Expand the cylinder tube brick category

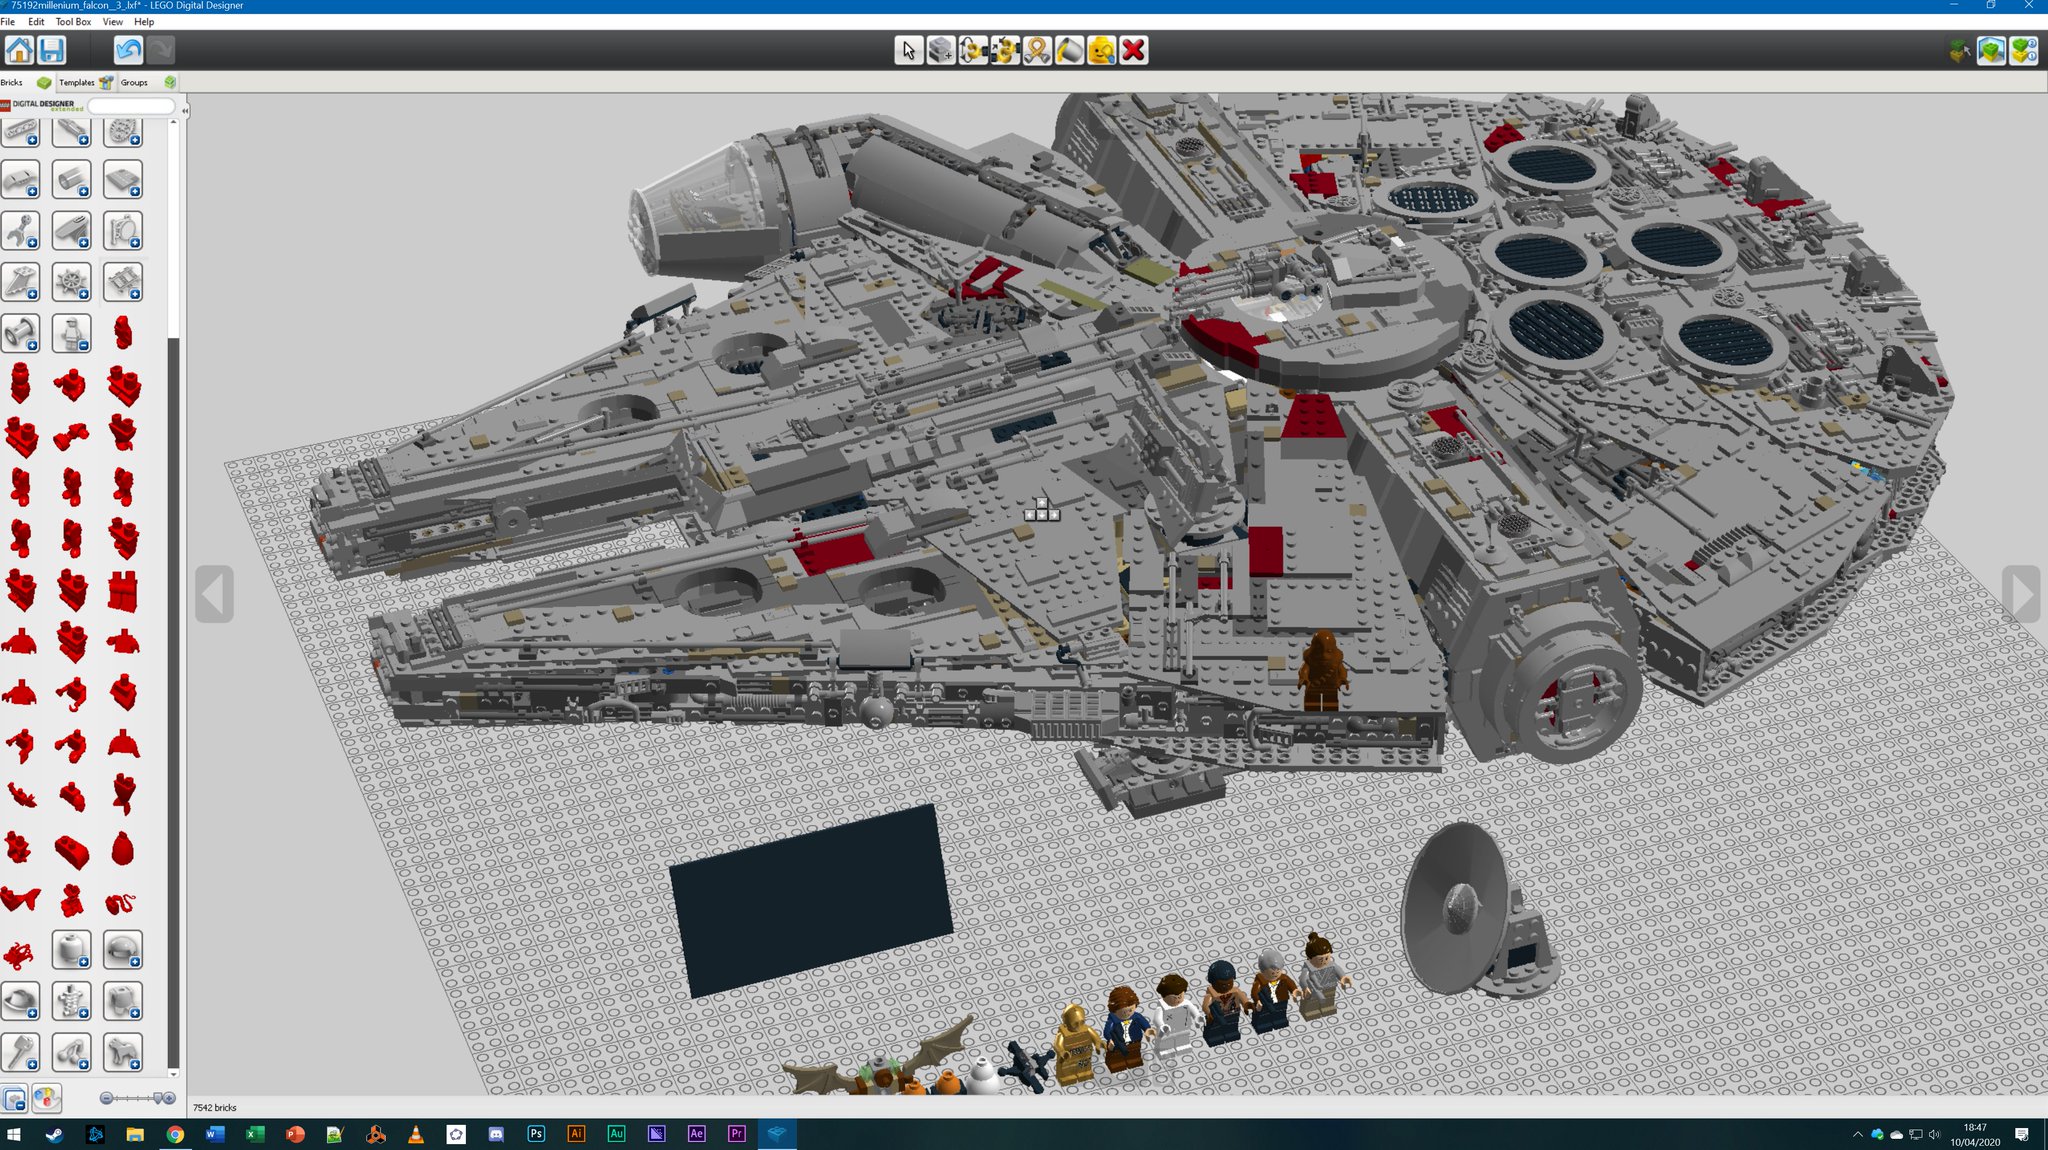pyautogui.click(x=71, y=180)
